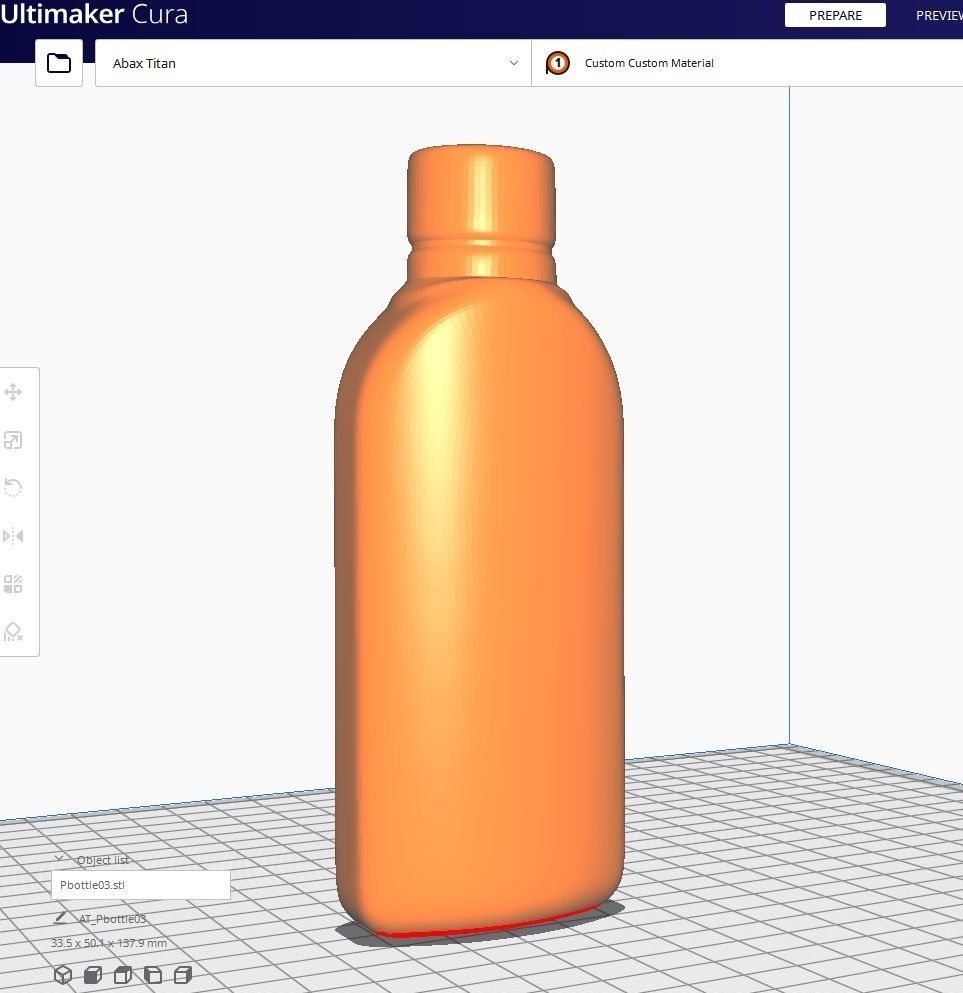
Task: Select the Move tool
Action: (x=13, y=392)
